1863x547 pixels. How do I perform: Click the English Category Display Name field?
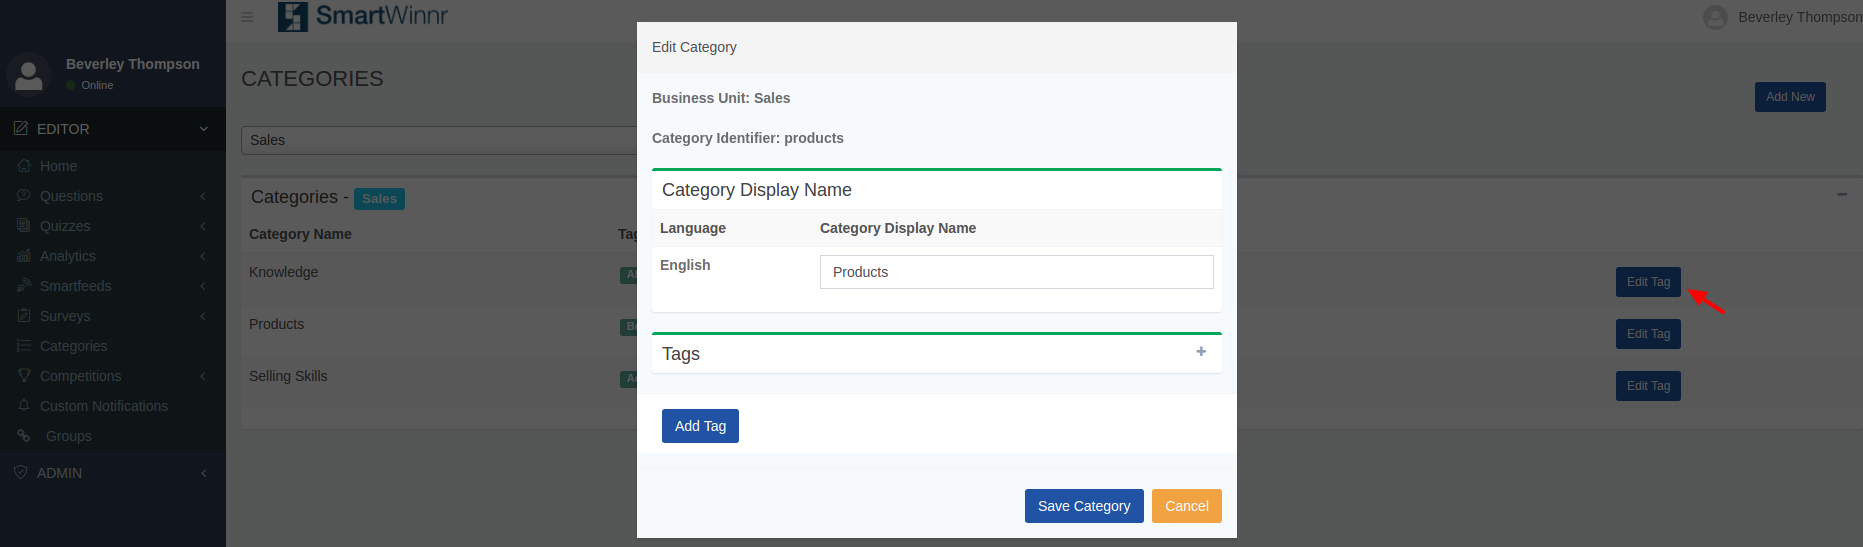(1016, 272)
